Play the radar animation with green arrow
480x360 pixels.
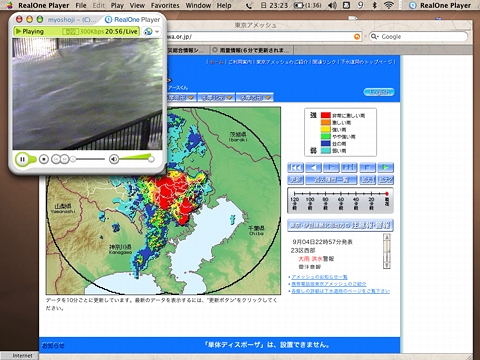[x=385, y=167]
